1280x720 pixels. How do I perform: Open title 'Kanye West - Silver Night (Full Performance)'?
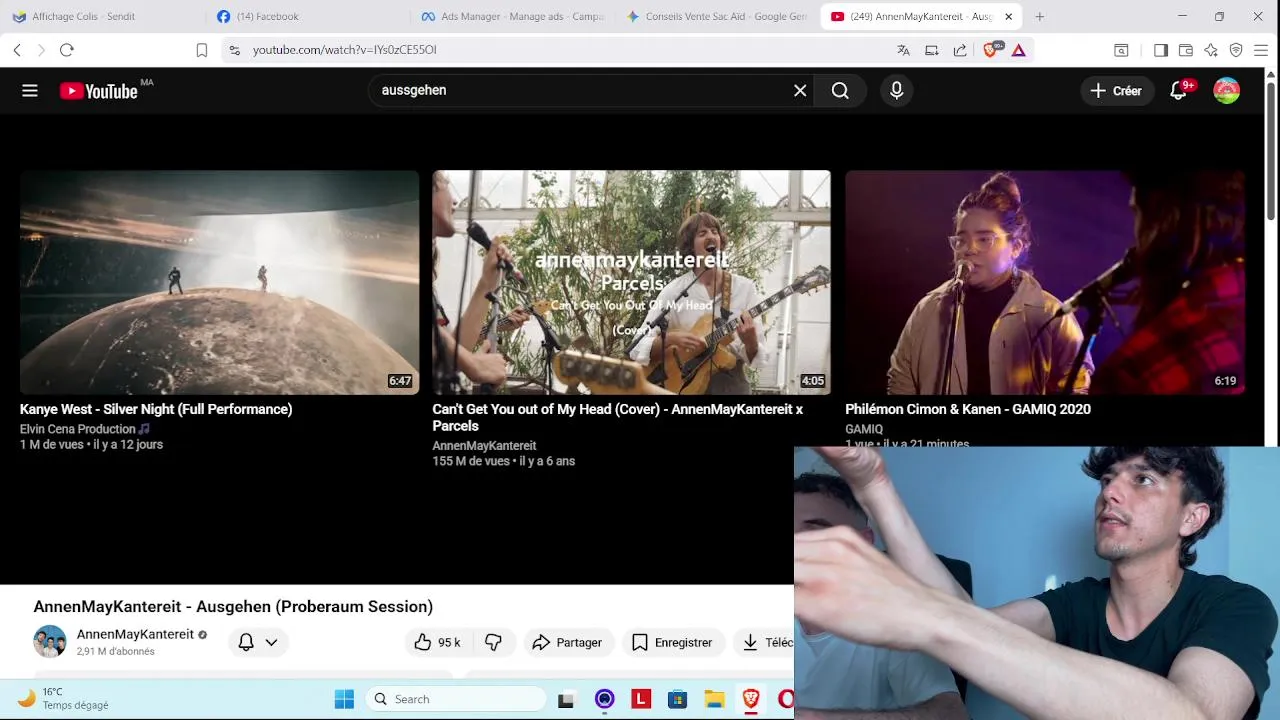(x=156, y=409)
